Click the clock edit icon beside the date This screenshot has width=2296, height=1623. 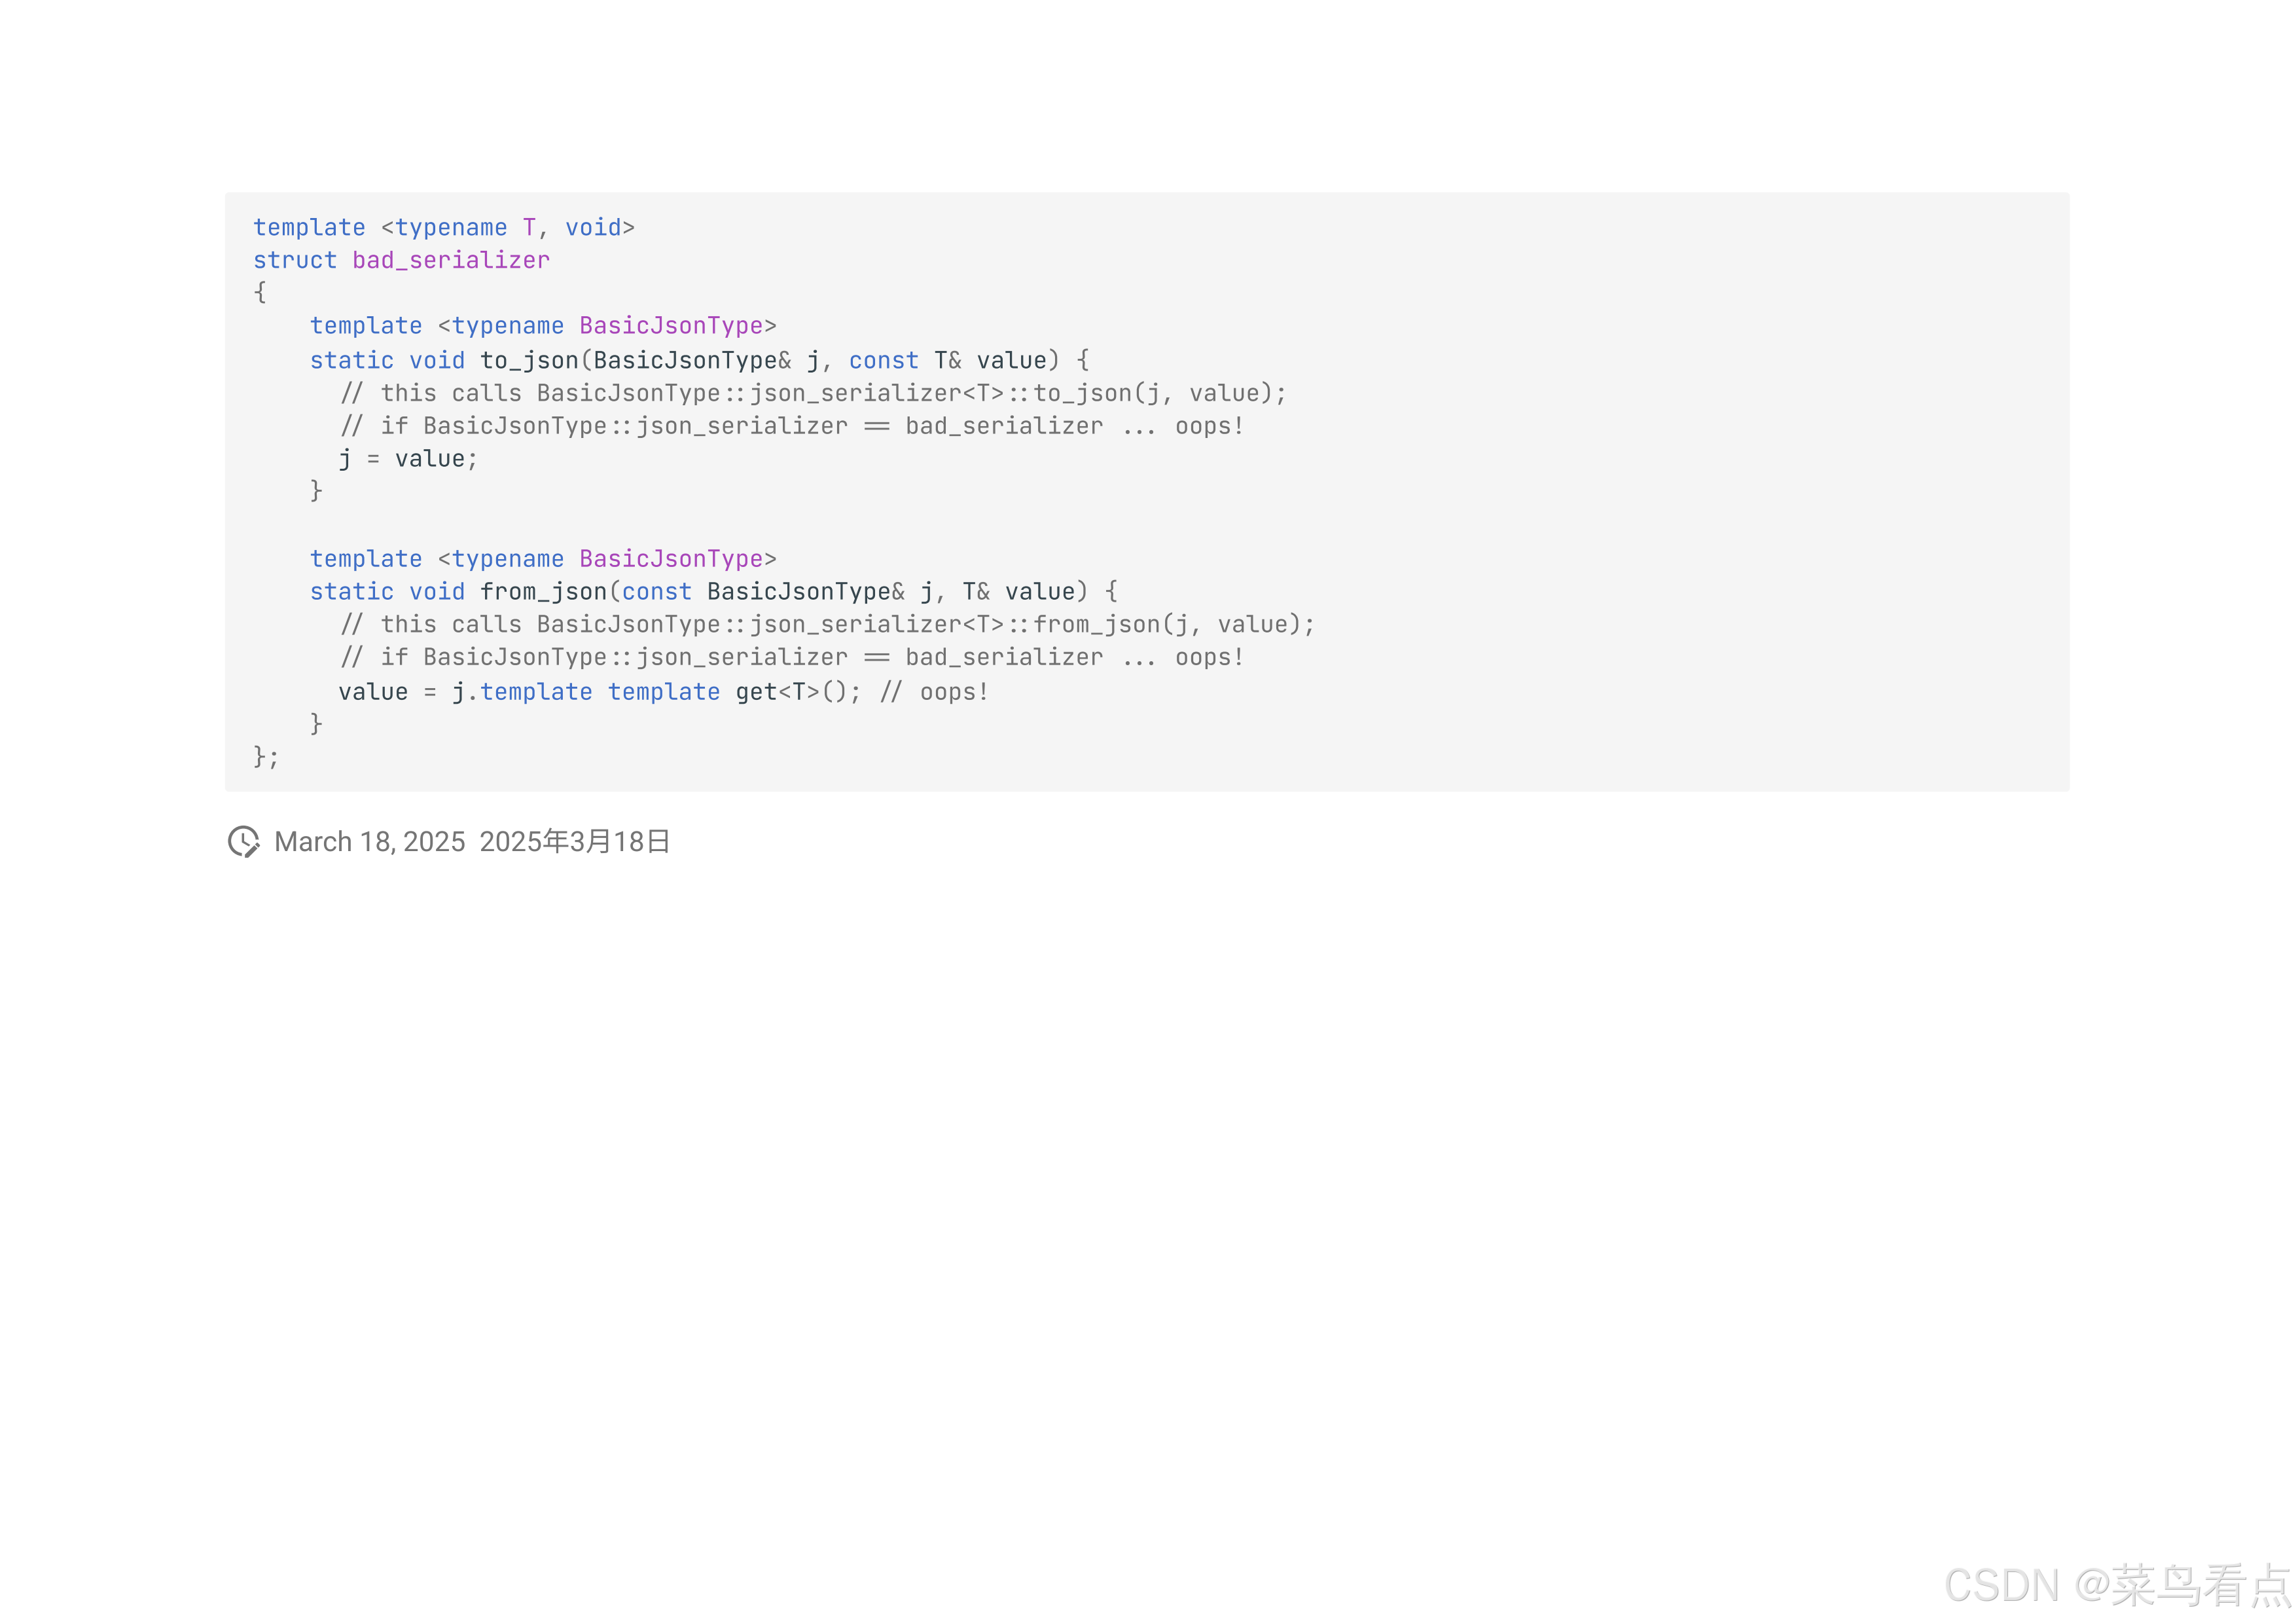(x=243, y=841)
